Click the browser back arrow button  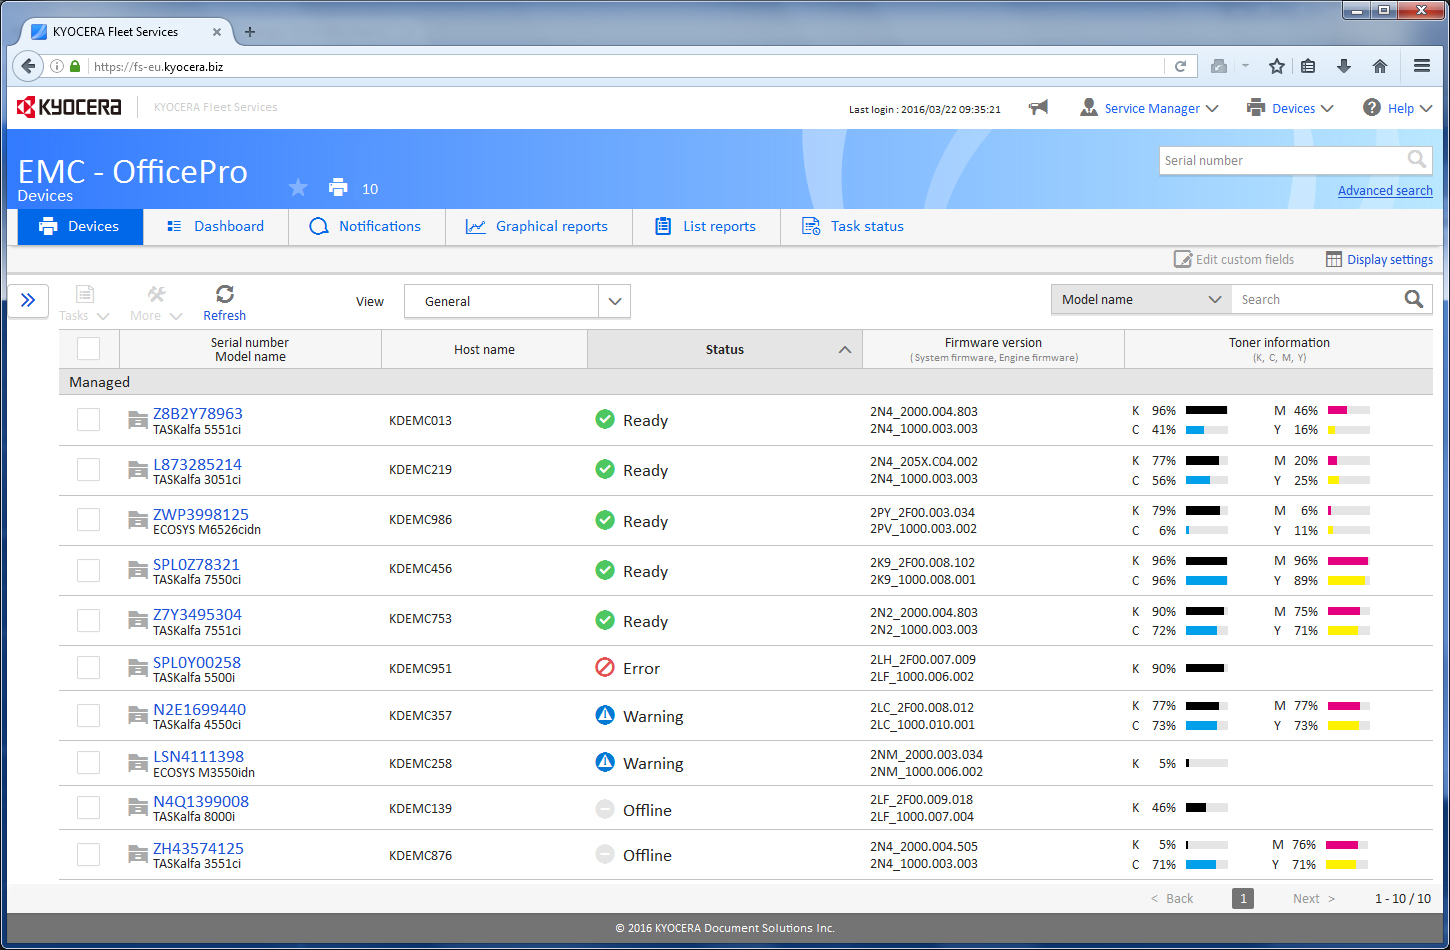click(x=28, y=66)
